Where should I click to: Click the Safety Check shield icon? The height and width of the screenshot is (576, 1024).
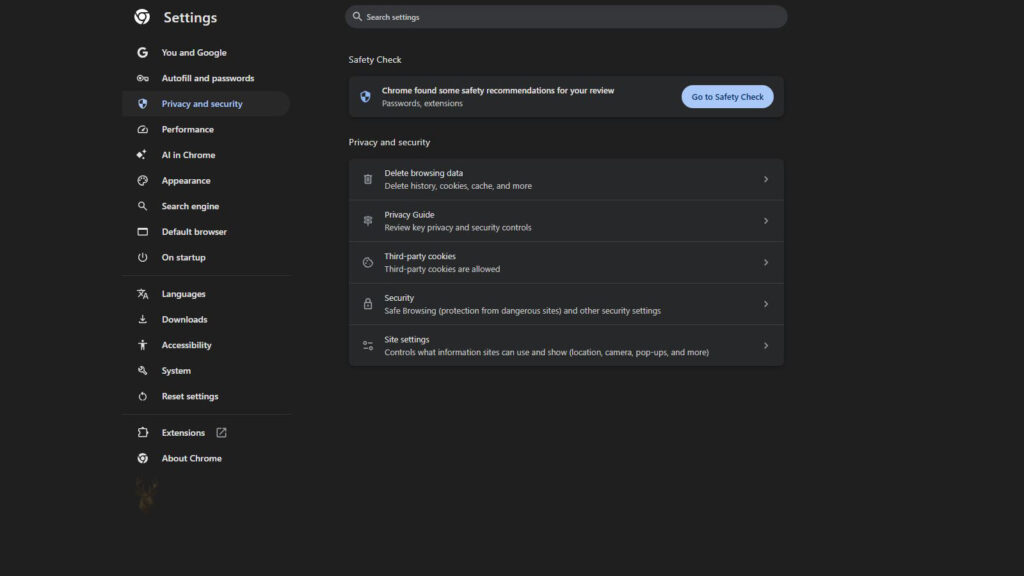365,97
